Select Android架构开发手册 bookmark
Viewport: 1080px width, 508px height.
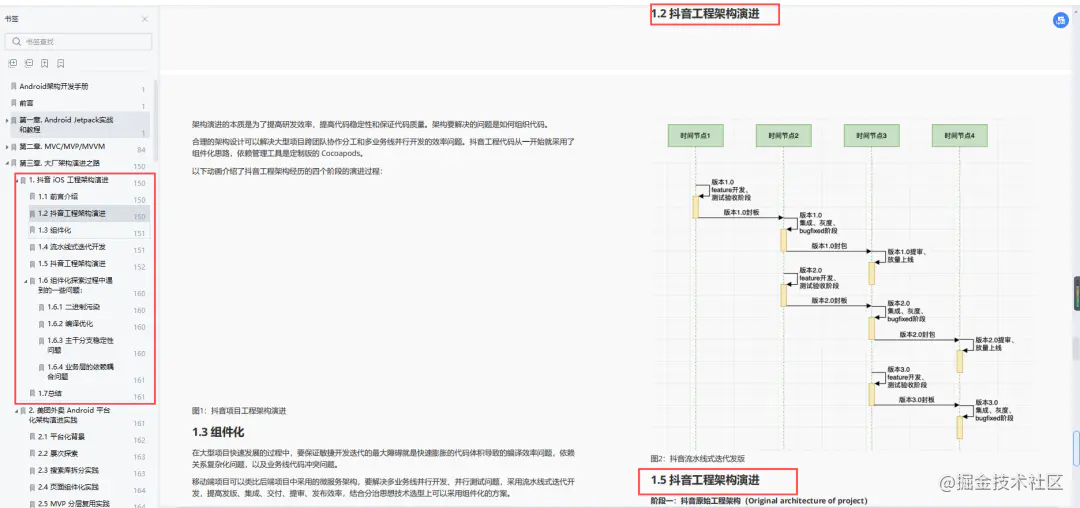tap(54, 87)
